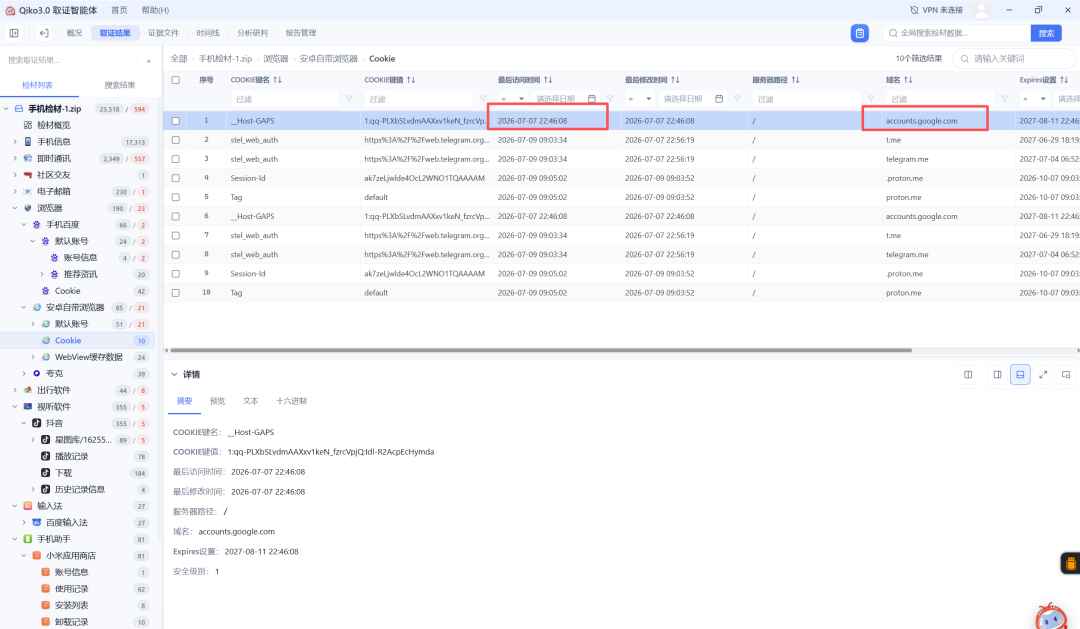
Task: Tick the checkbox for row 4 Session-Id
Action: click(176, 178)
